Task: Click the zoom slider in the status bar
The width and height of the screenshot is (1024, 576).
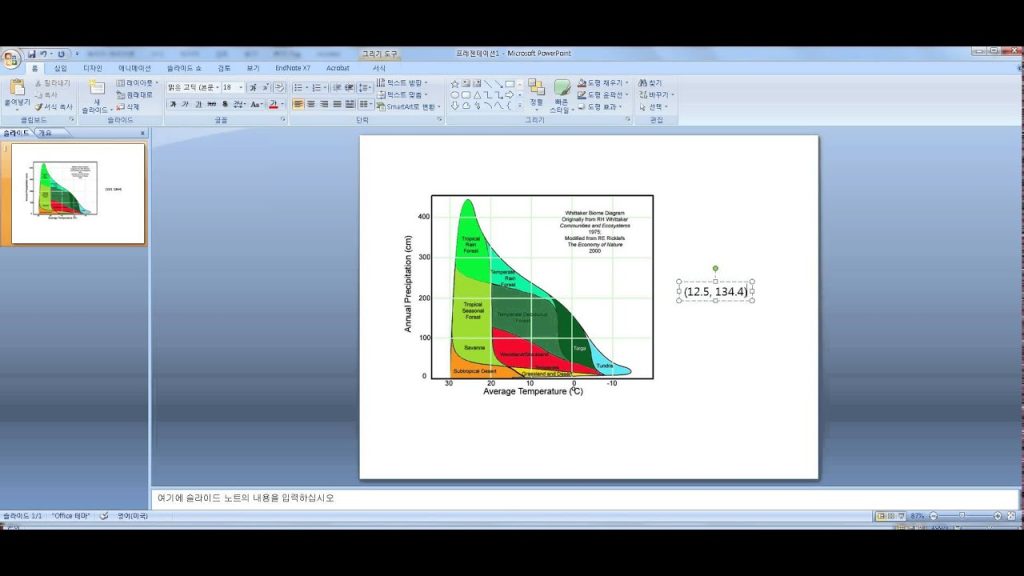Action: click(x=960, y=516)
